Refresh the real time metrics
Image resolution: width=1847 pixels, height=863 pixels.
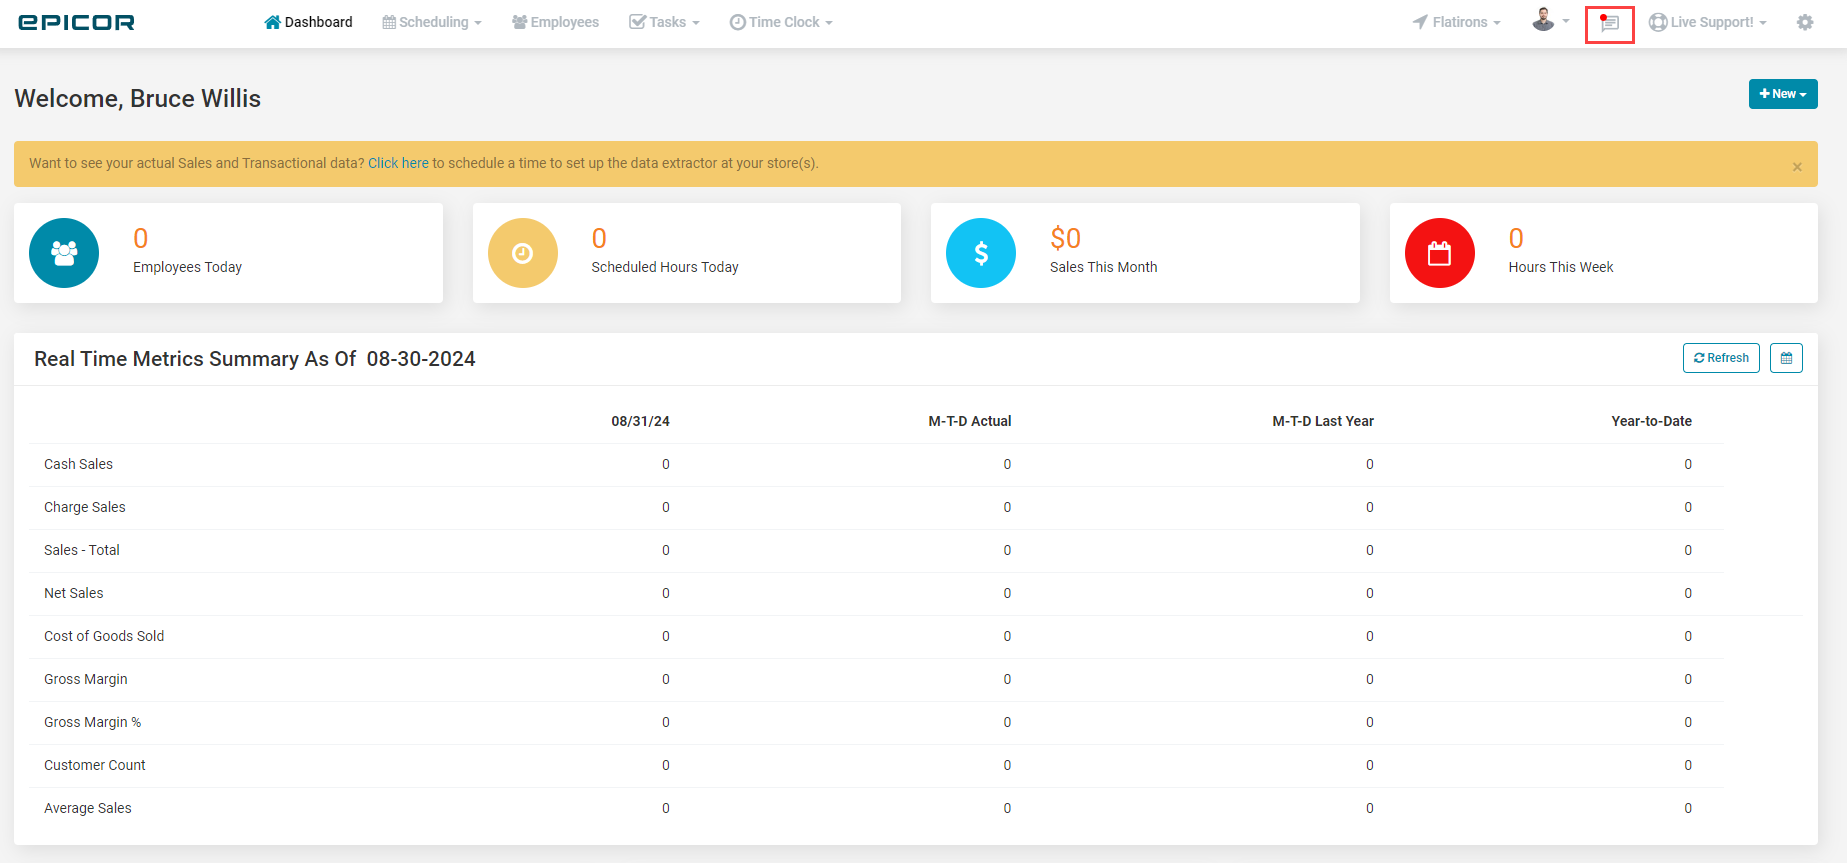1721,358
